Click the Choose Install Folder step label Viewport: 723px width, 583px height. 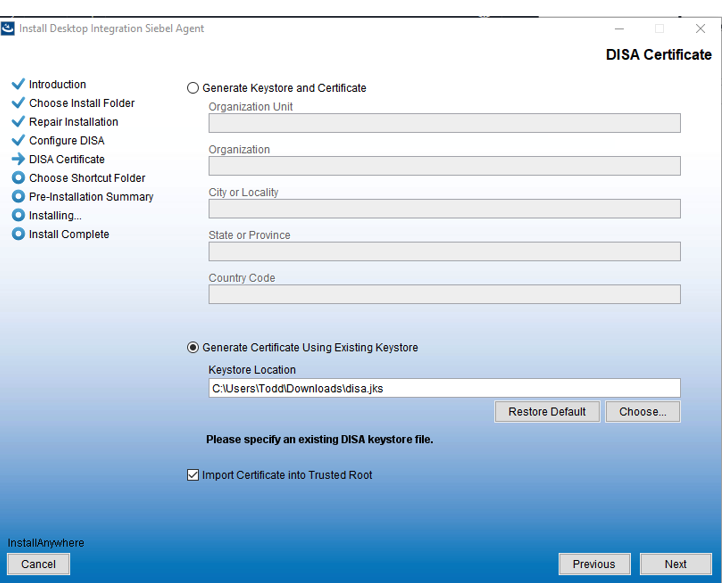82,103
